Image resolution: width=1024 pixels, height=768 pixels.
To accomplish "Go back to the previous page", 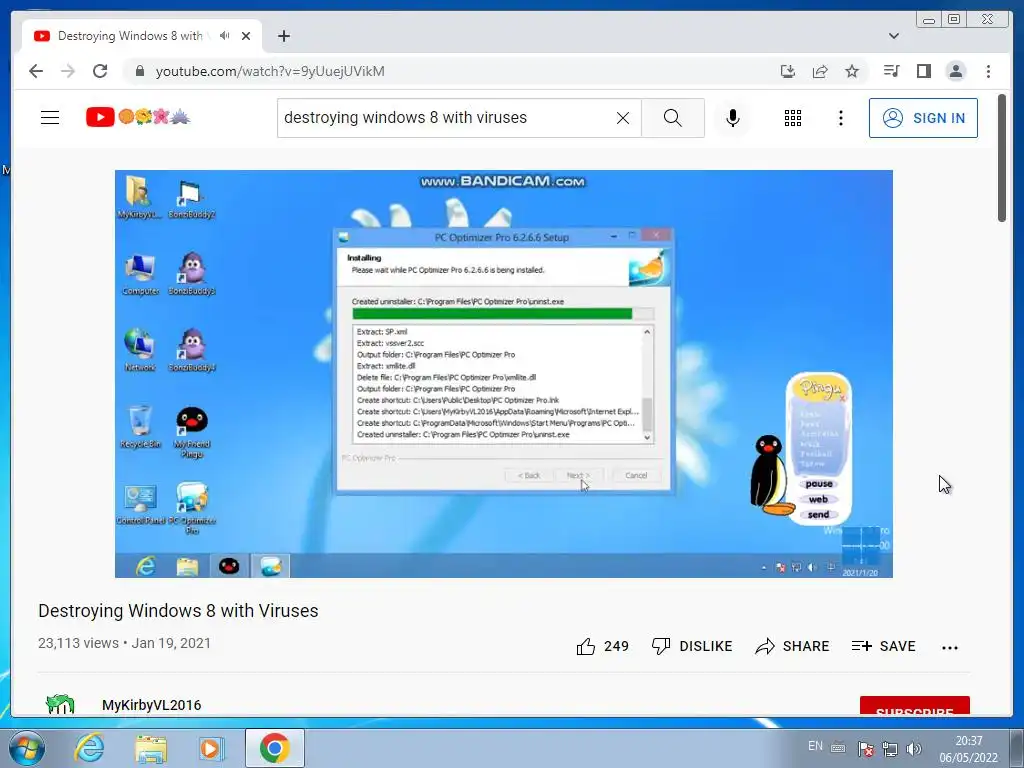I will pos(36,71).
